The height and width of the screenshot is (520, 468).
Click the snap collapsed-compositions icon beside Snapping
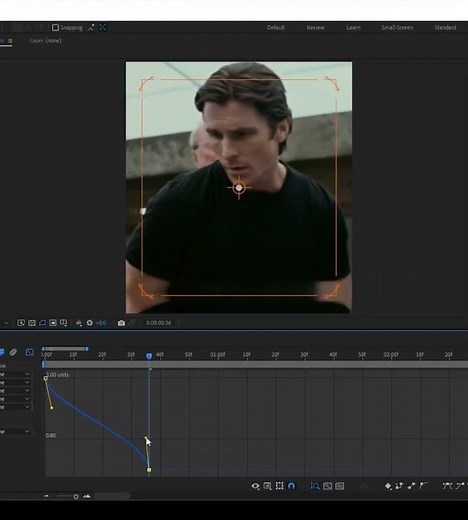pyautogui.click(x=91, y=28)
